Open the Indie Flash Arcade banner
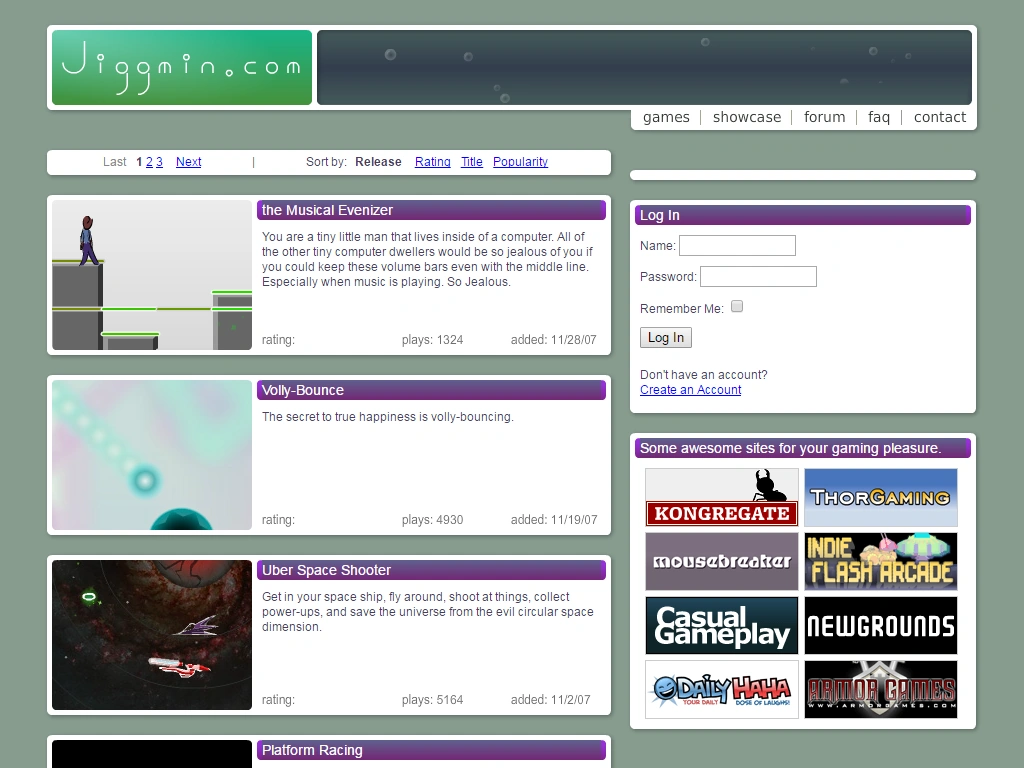 pos(881,561)
